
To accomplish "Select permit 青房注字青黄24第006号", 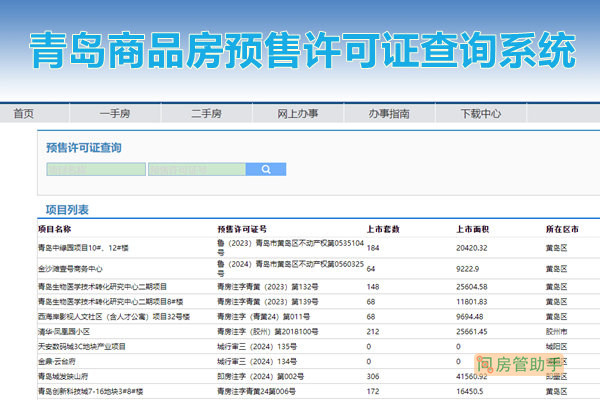I will (256, 391).
